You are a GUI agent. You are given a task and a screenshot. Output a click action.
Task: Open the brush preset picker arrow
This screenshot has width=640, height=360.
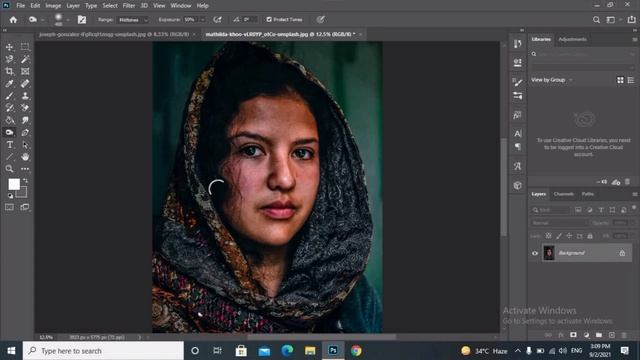point(68,20)
